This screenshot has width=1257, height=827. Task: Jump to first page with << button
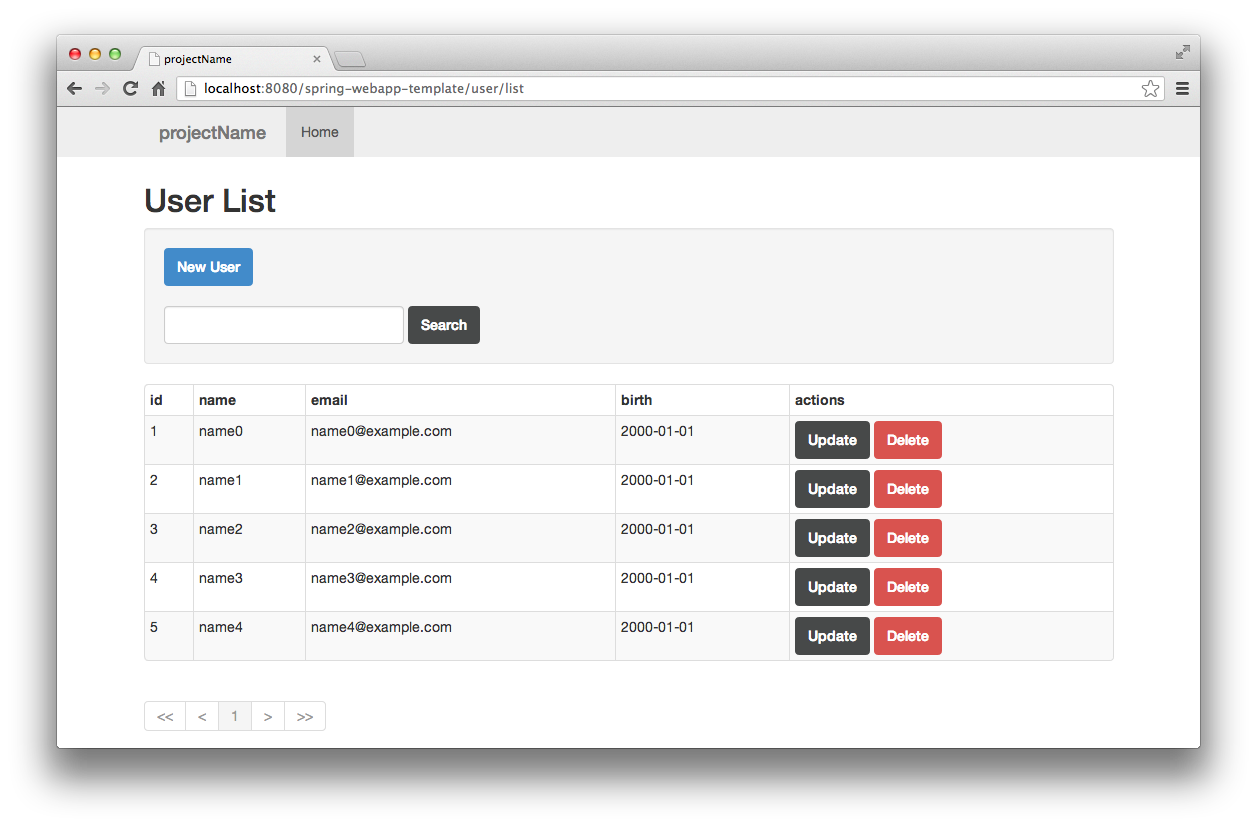click(165, 716)
